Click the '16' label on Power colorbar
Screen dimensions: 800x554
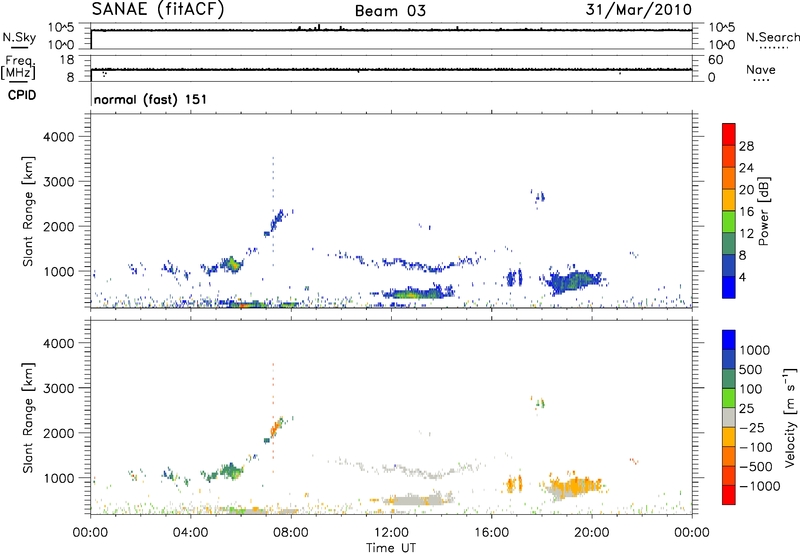746,212
